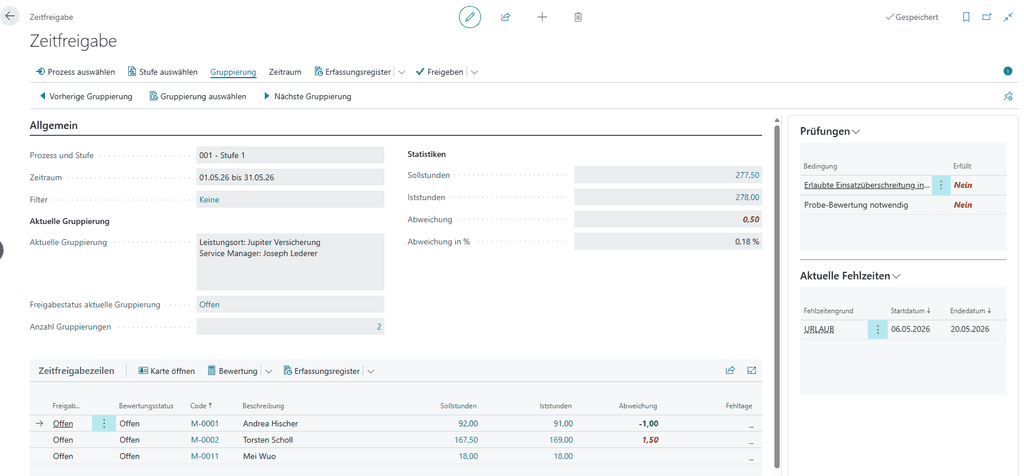Click the pencil edit icon
The height and width of the screenshot is (476, 1024).
[x=470, y=17]
